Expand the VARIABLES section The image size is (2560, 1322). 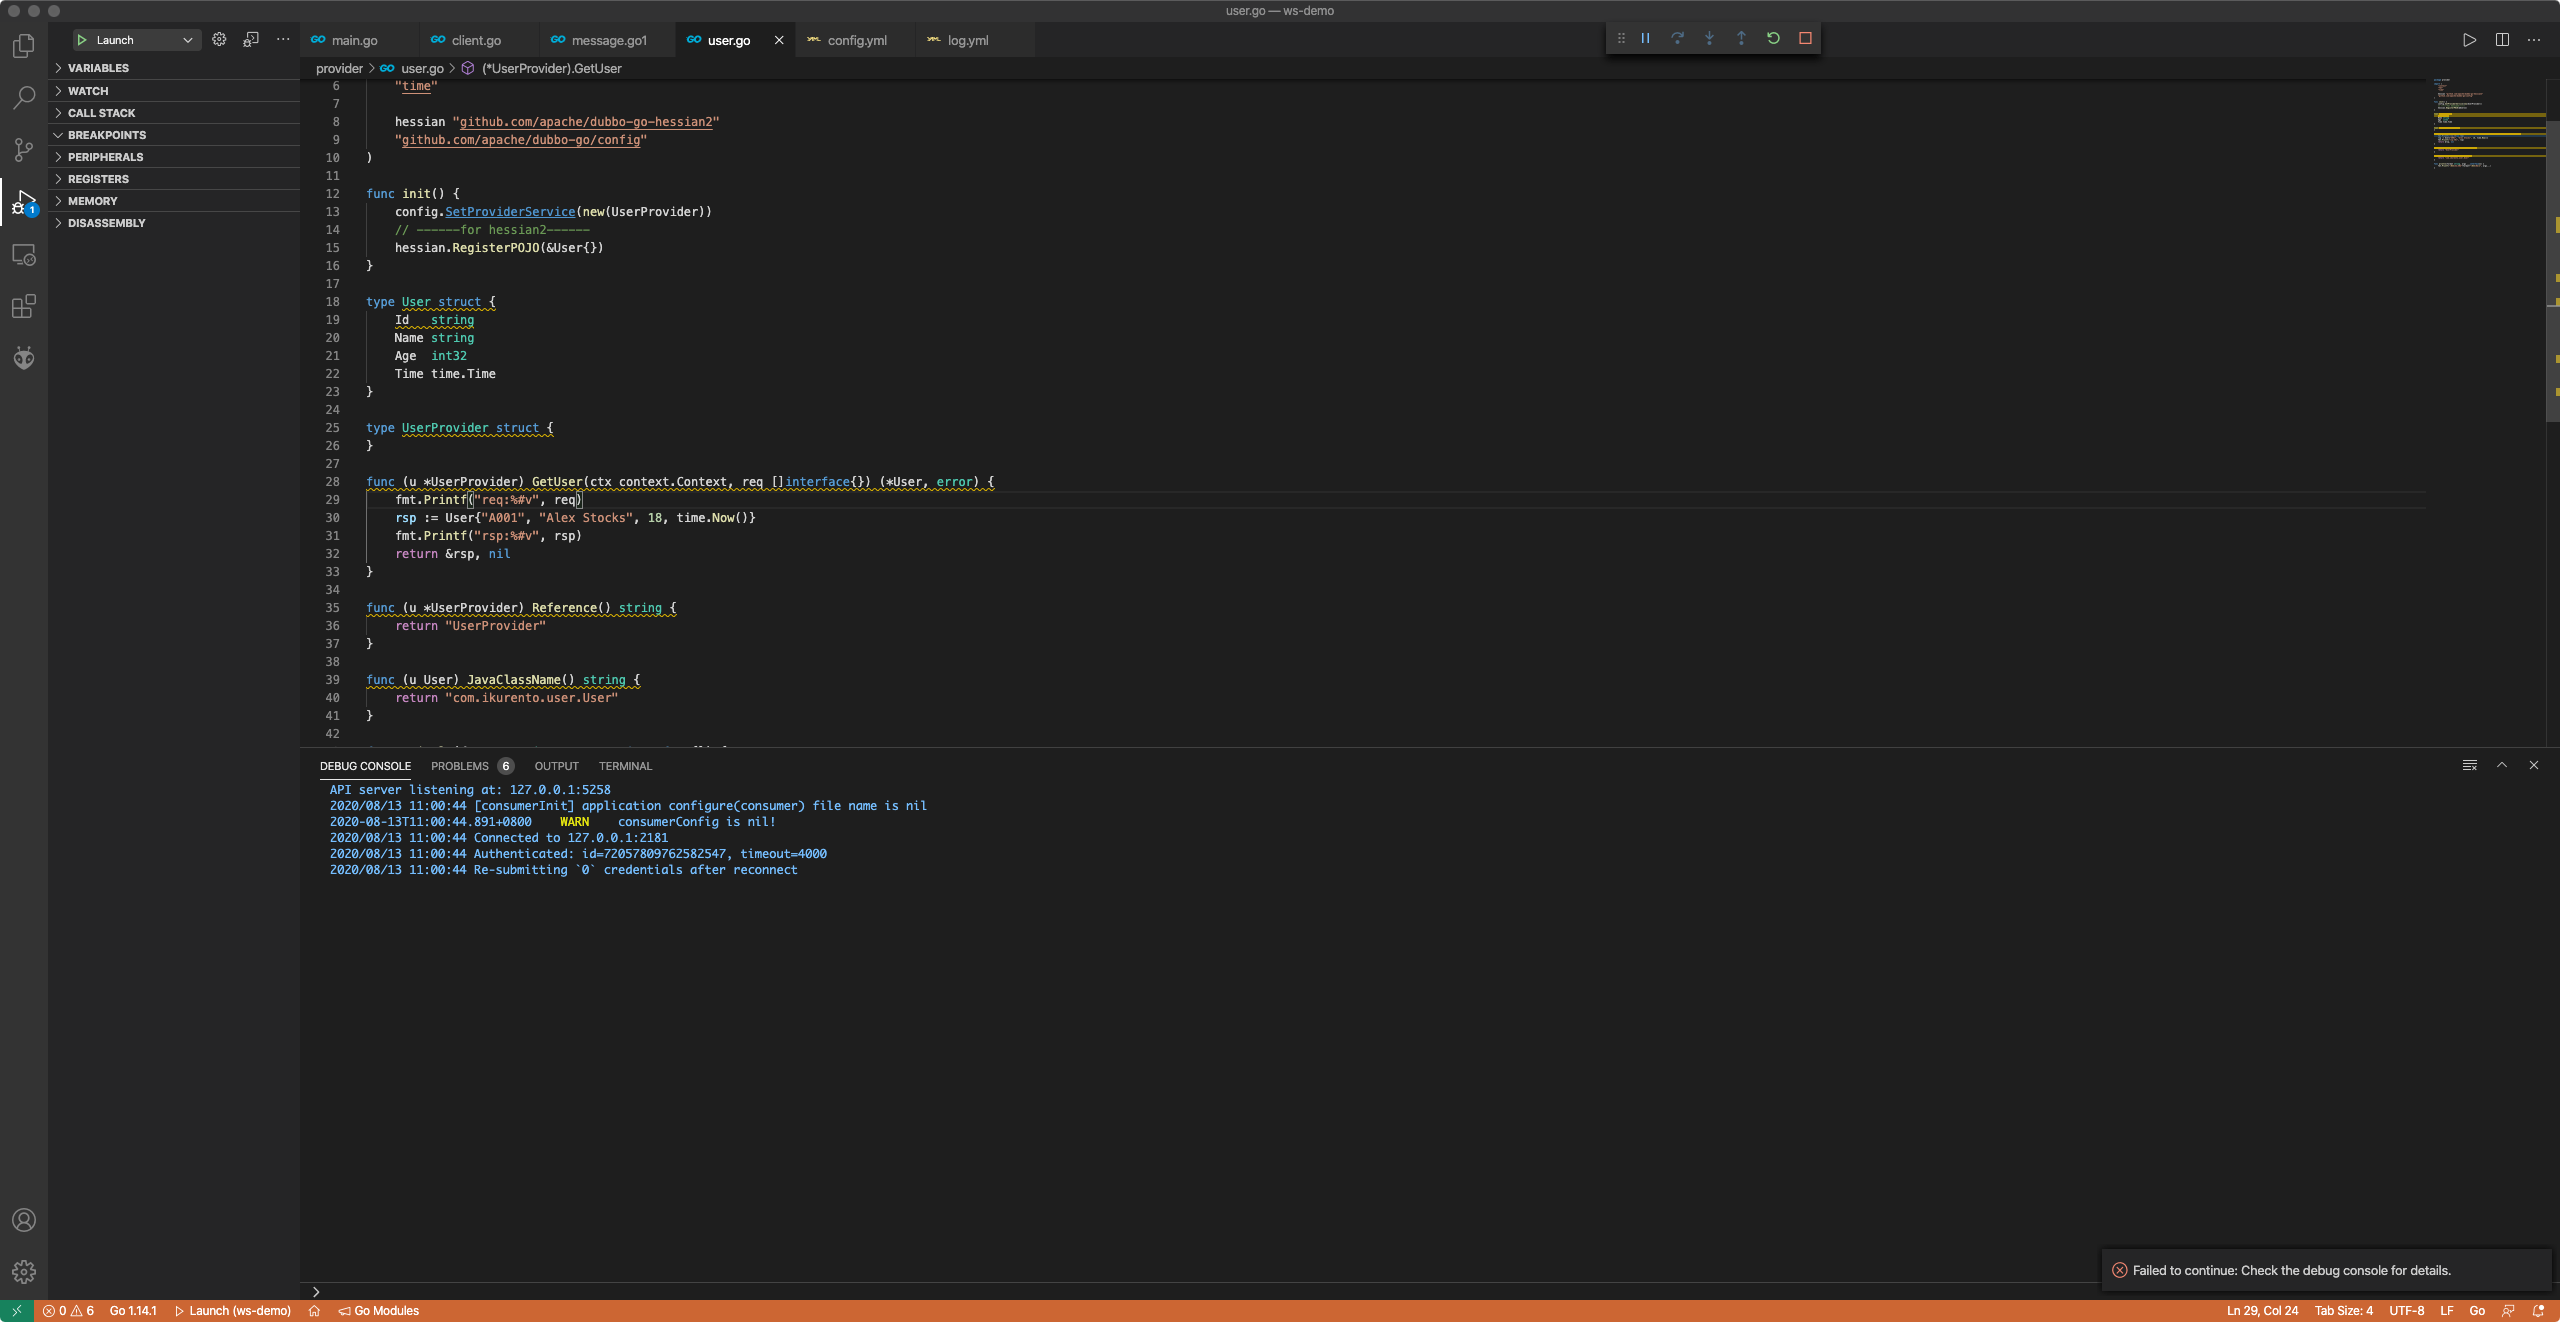98,68
